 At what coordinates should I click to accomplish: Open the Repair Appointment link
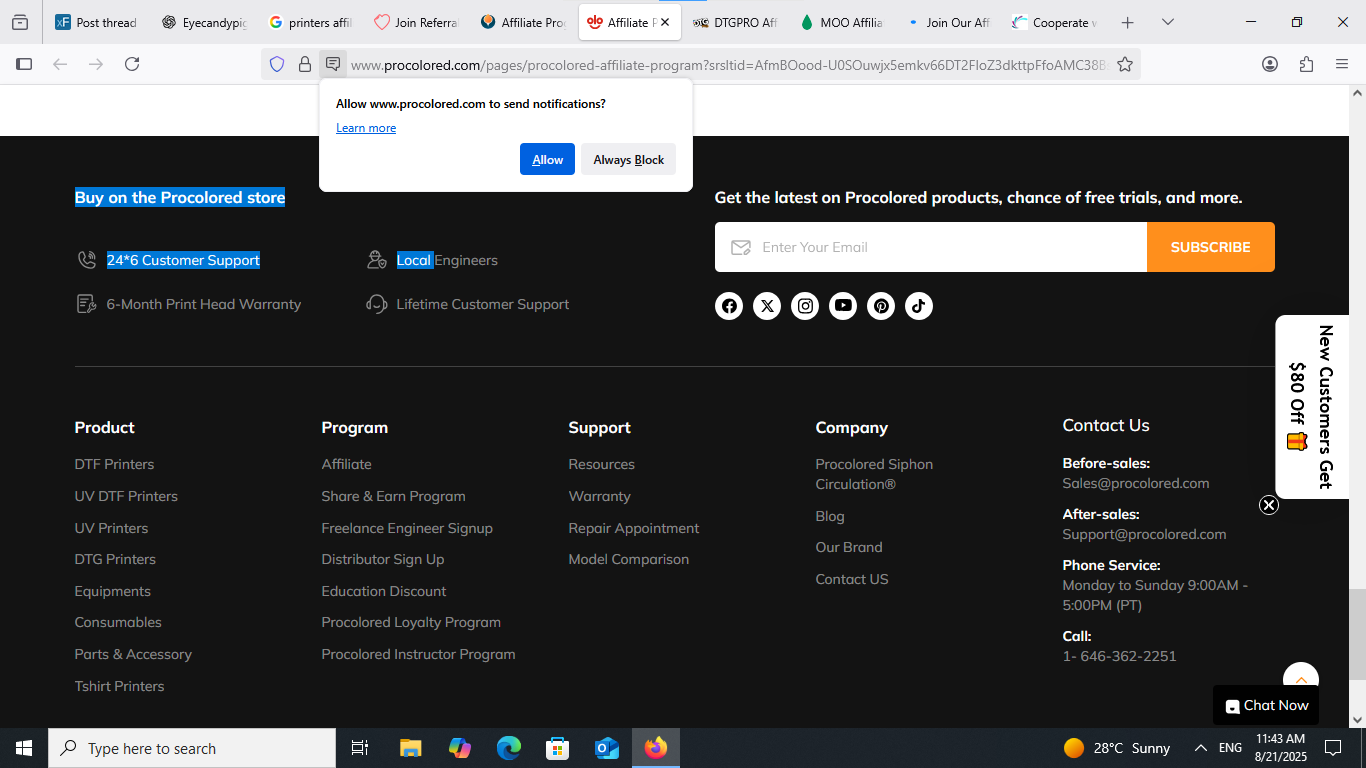[x=634, y=528]
